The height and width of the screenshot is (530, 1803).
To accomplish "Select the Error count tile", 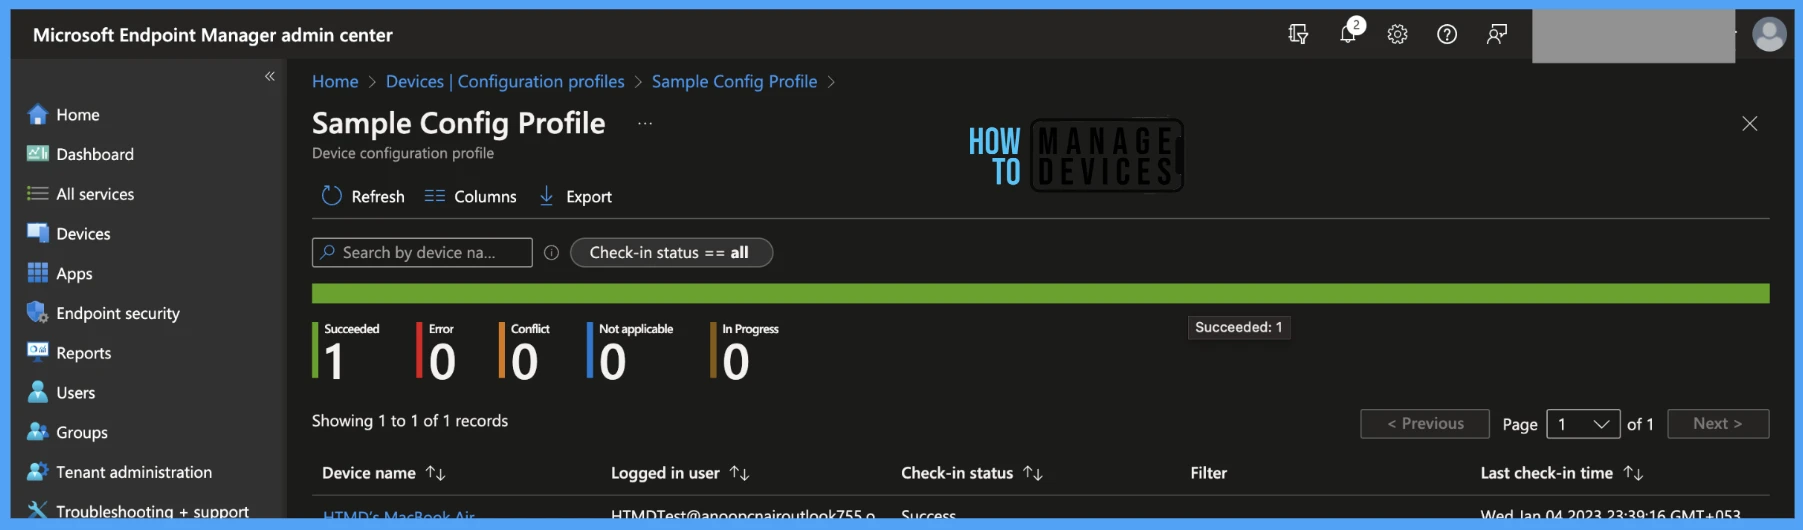I will coord(437,351).
